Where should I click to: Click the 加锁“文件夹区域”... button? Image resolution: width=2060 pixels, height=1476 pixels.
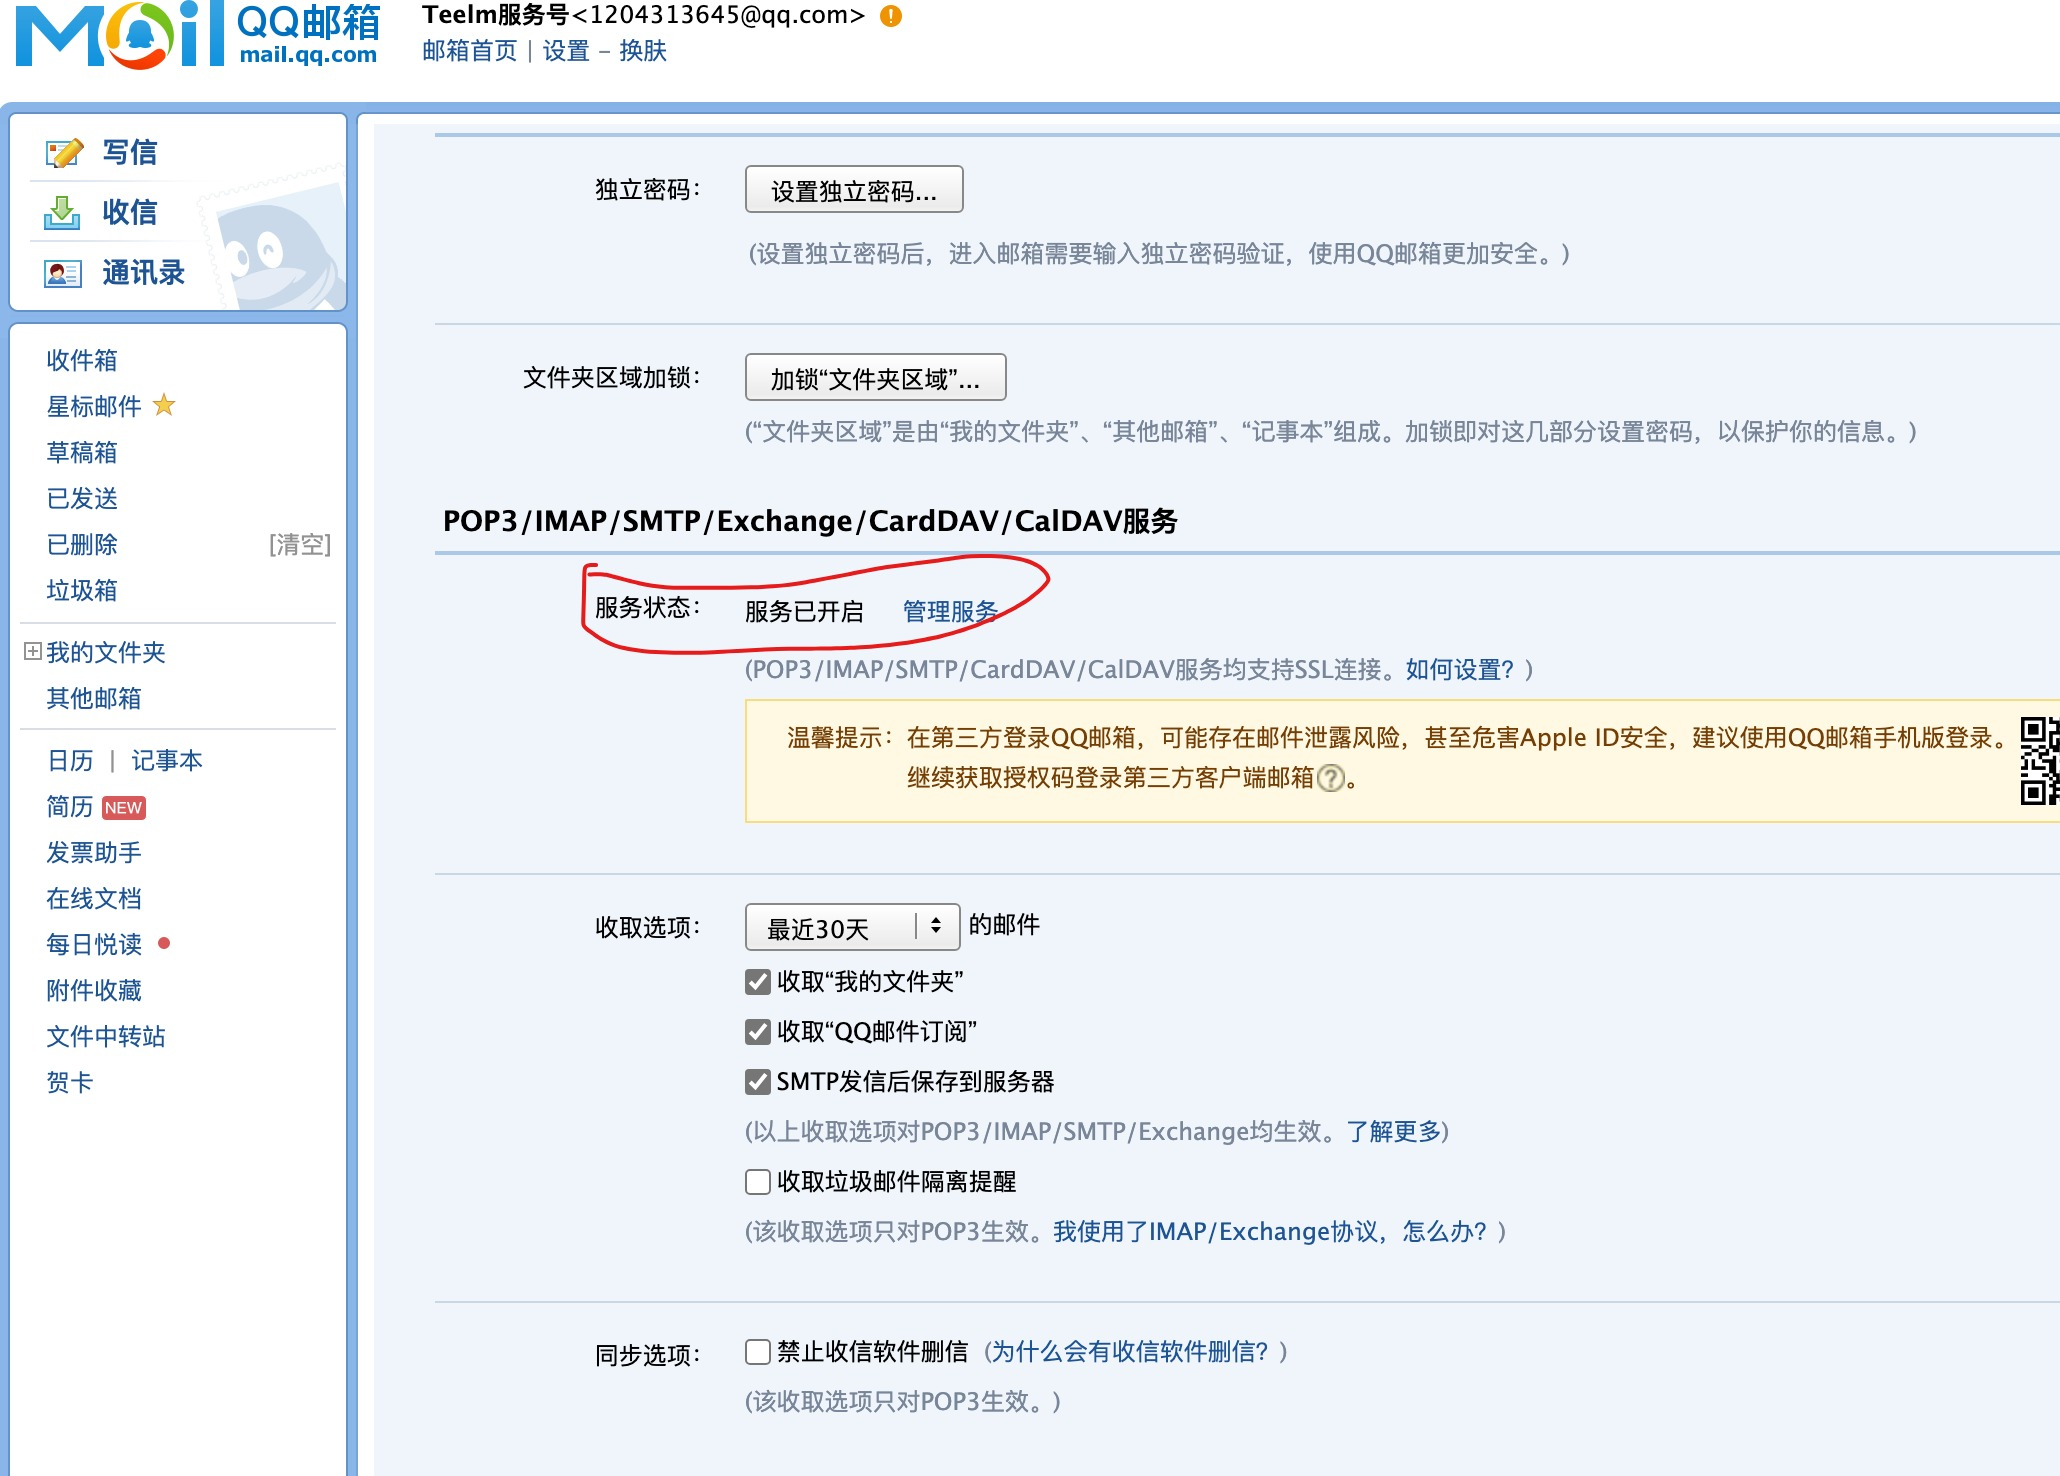click(875, 378)
